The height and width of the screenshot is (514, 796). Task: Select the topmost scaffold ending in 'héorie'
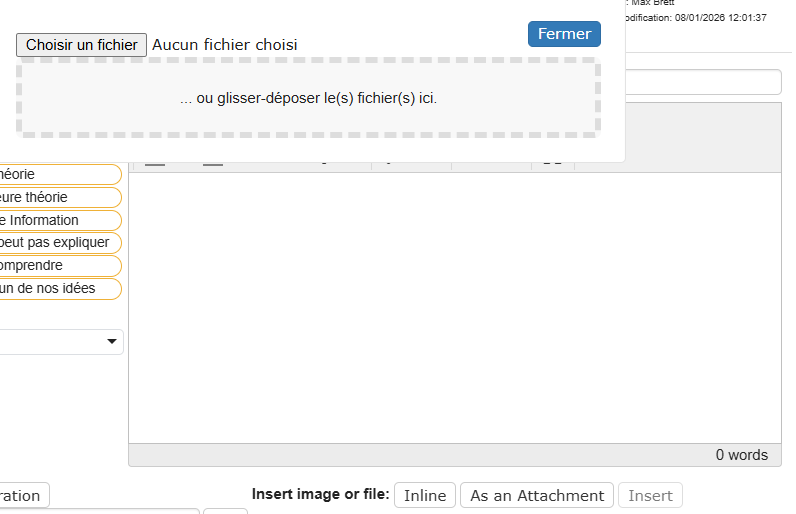point(58,174)
